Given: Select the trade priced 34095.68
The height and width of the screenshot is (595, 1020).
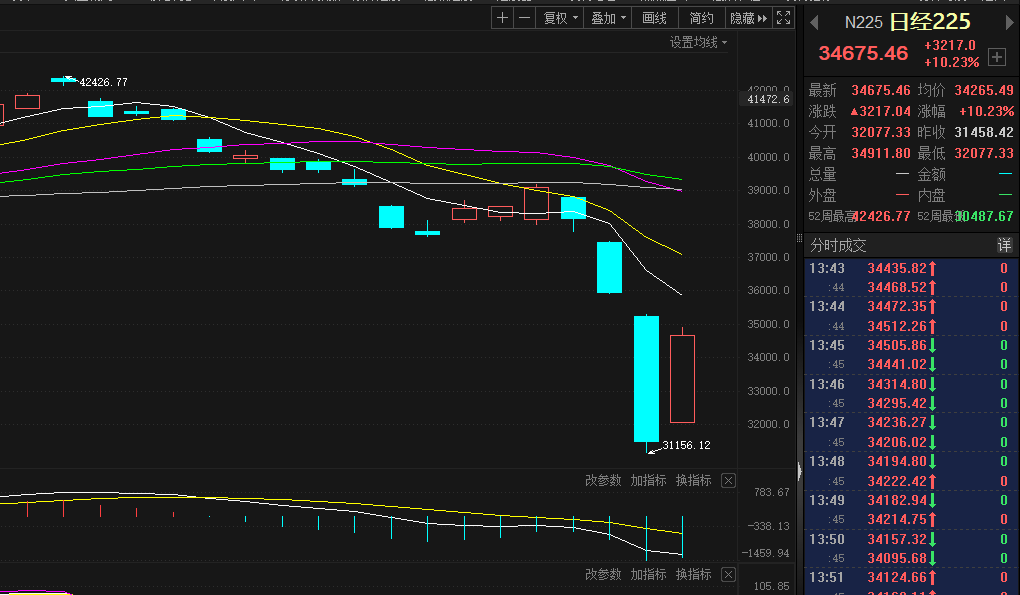Looking at the screenshot, I should pos(910,558).
